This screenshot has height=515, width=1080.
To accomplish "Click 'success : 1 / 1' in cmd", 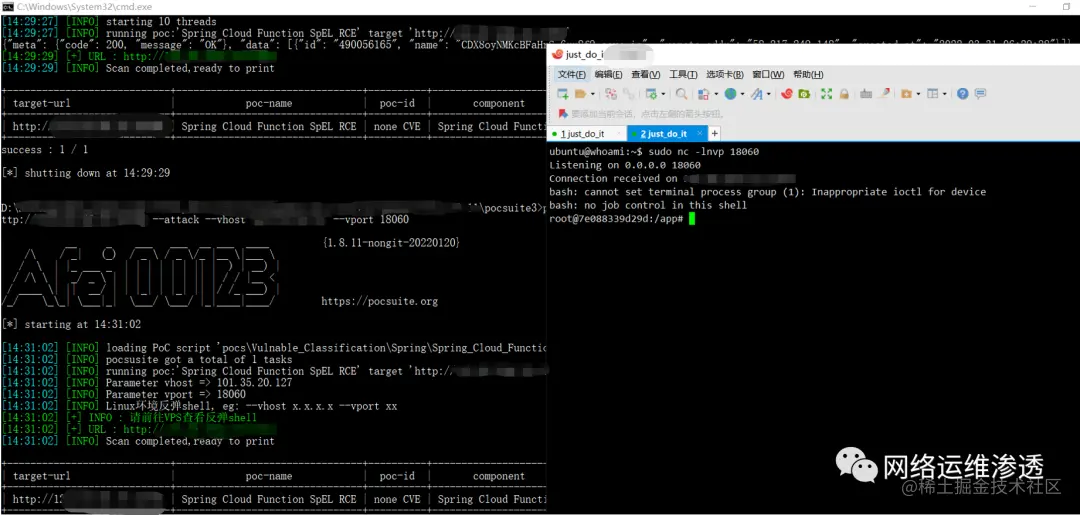I will click(x=45, y=149).
